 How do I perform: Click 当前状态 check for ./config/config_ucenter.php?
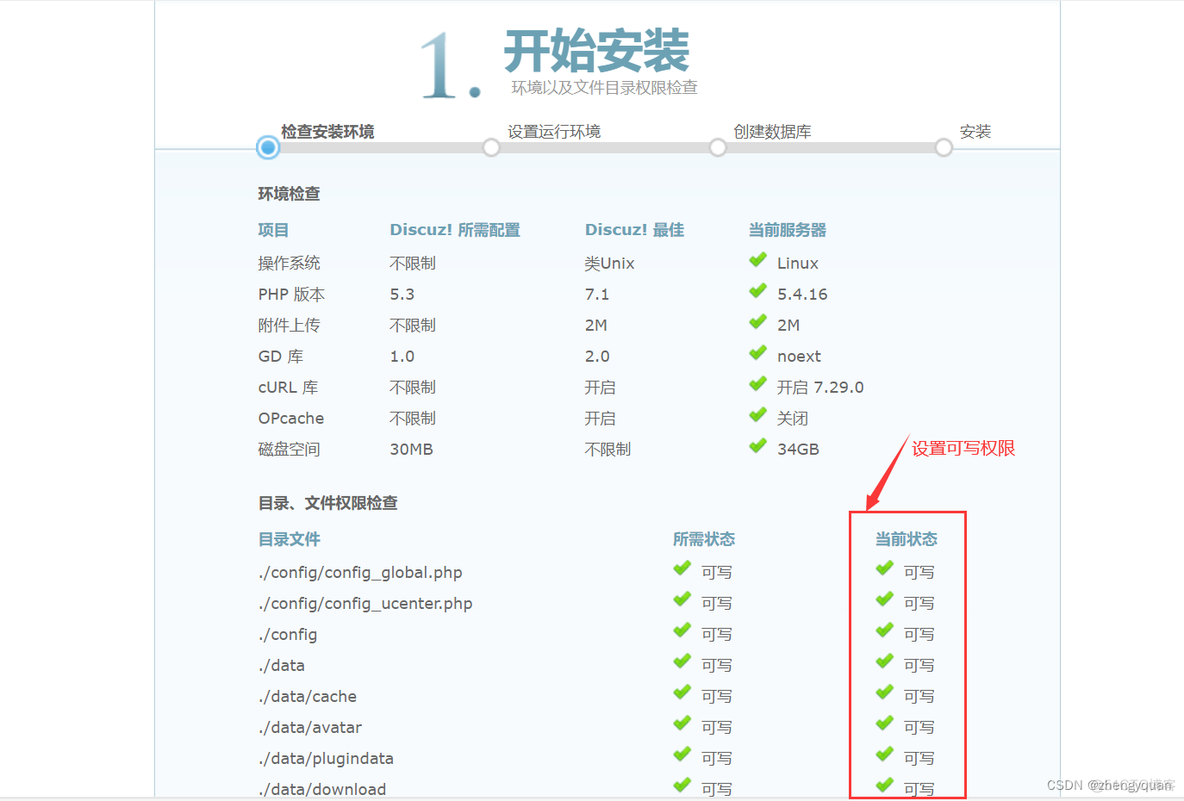(x=885, y=599)
